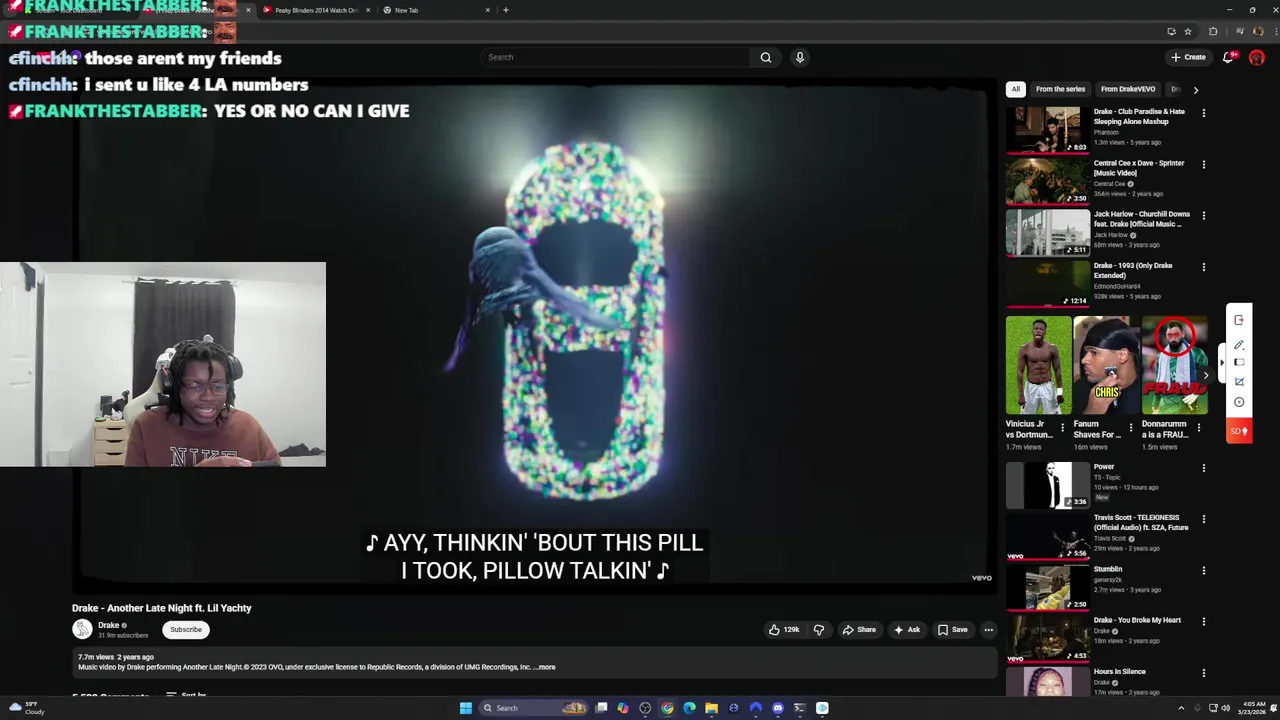Close the Peaky Blinders tab

tap(368, 10)
